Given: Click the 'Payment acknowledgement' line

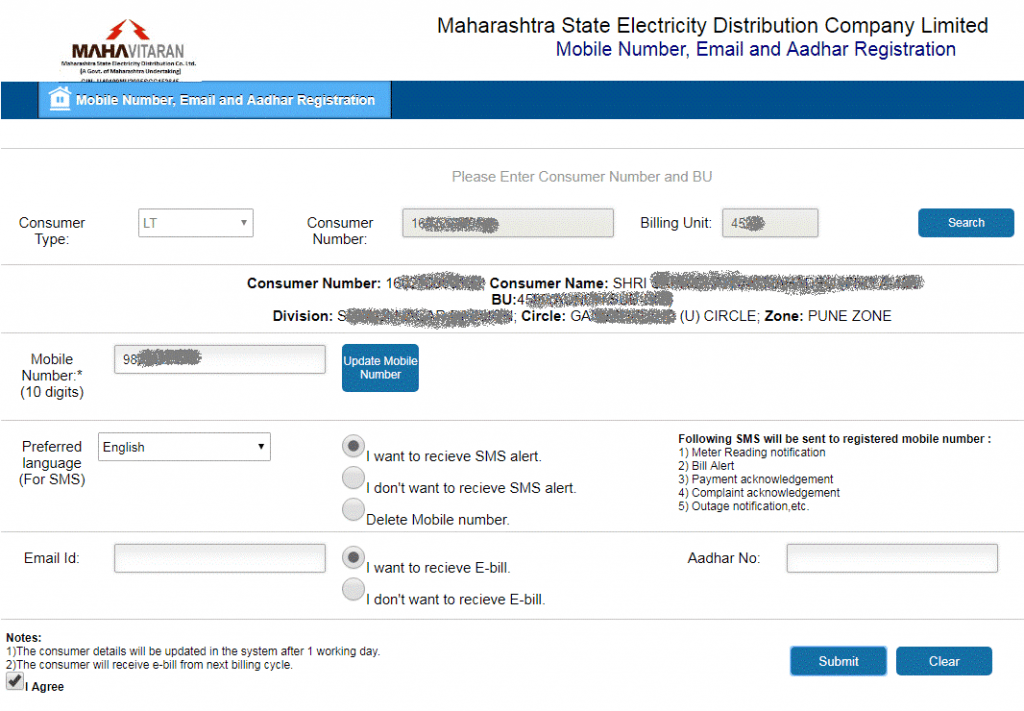Looking at the screenshot, I should (756, 479).
